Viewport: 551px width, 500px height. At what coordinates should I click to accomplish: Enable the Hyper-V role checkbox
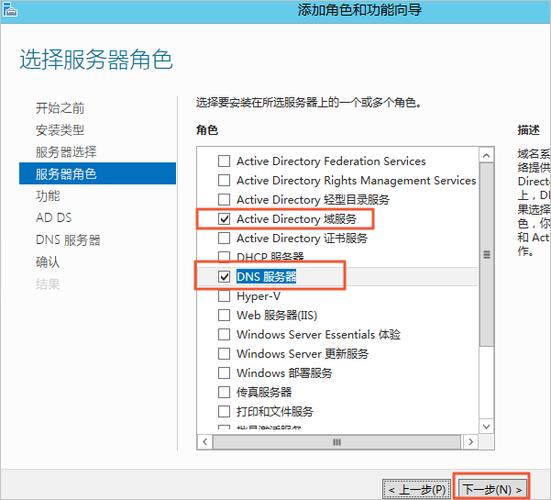[x=224, y=296]
